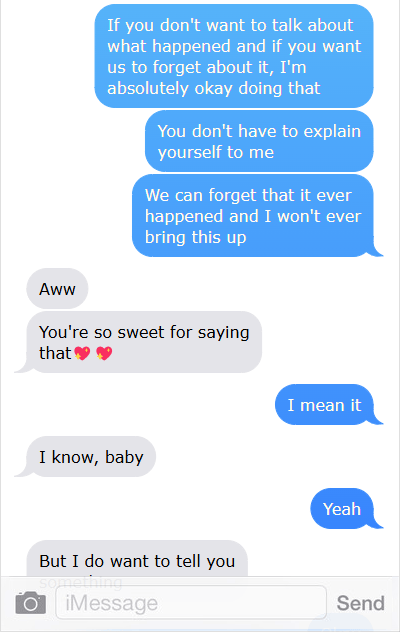
Task: Open the camera attachment icon
Action: pyautogui.click(x=31, y=603)
